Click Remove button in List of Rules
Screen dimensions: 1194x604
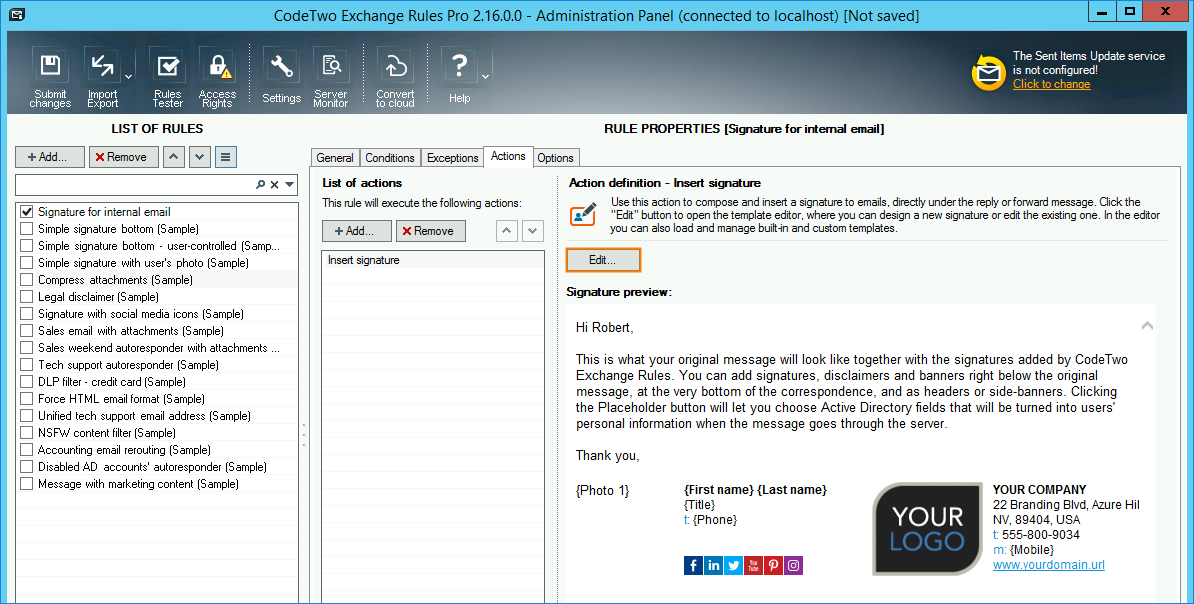[123, 157]
